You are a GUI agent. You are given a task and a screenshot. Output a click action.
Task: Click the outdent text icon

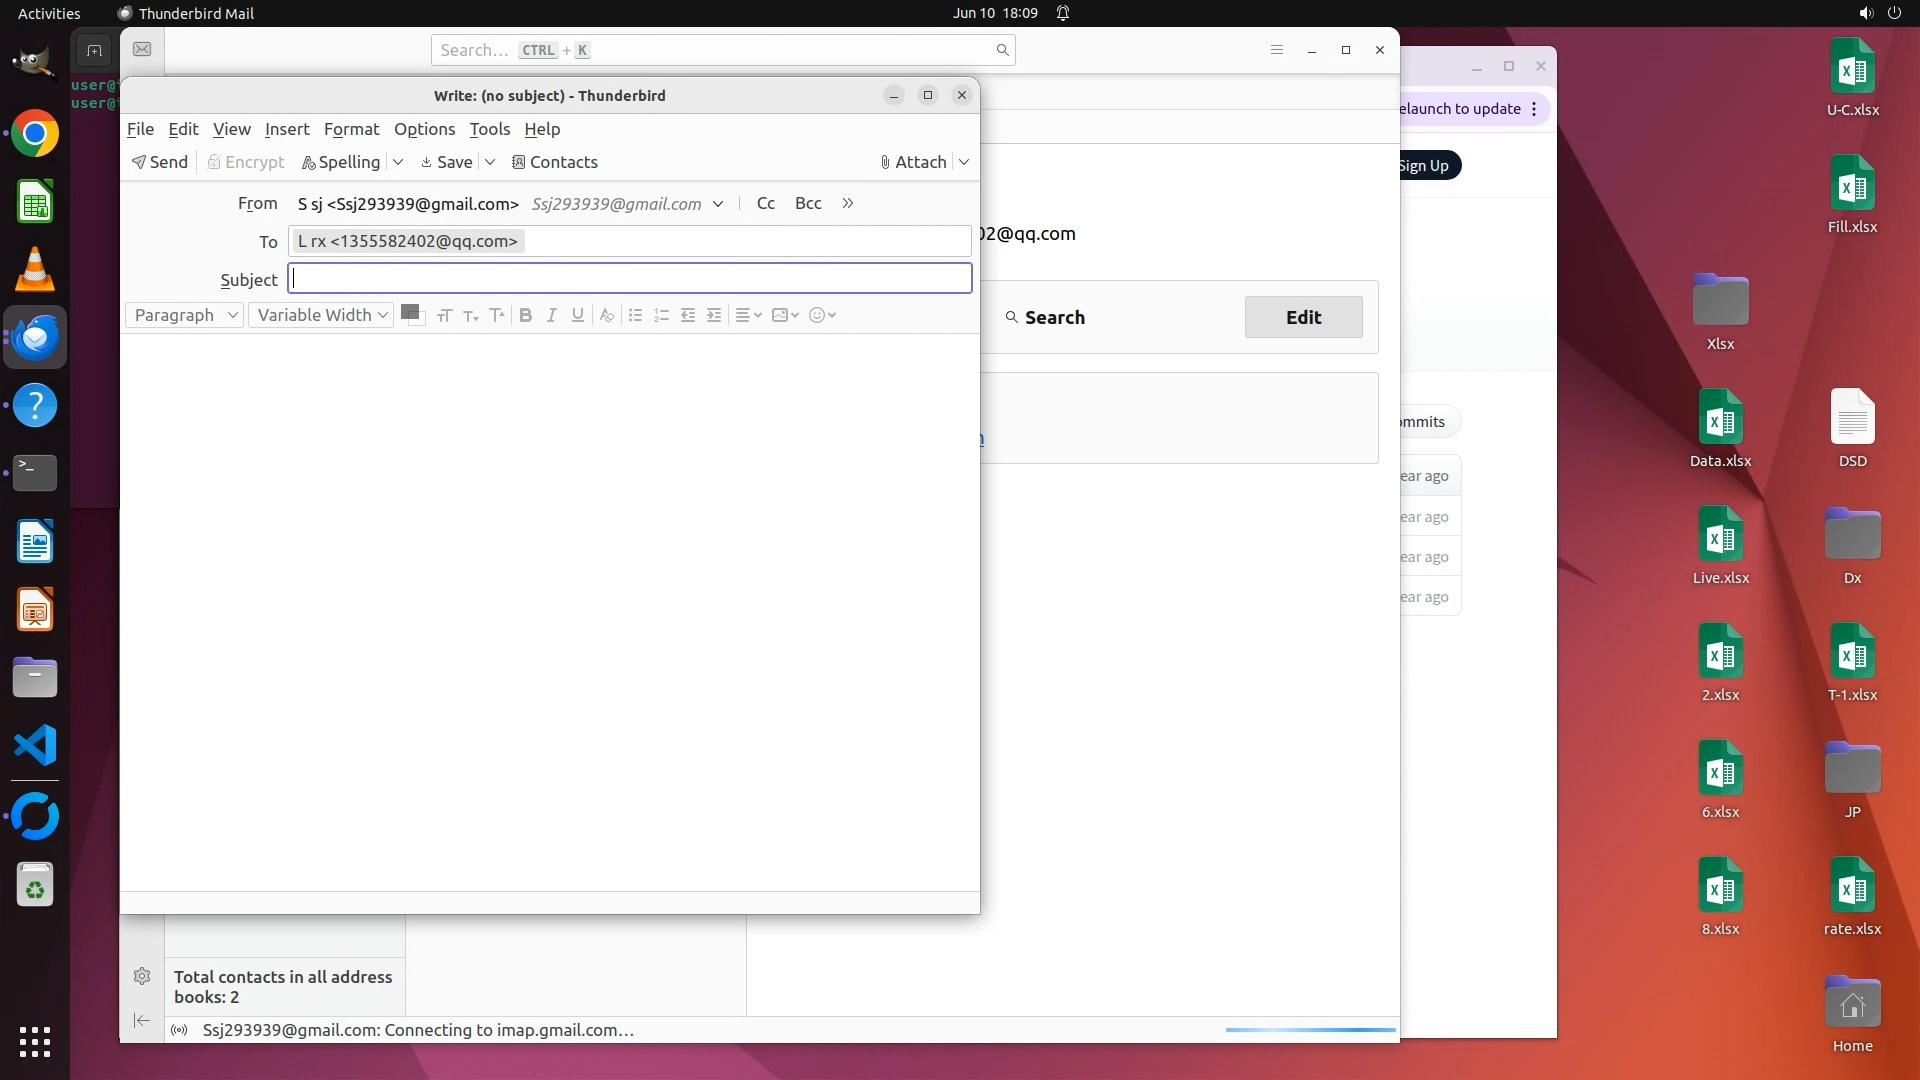tap(688, 315)
